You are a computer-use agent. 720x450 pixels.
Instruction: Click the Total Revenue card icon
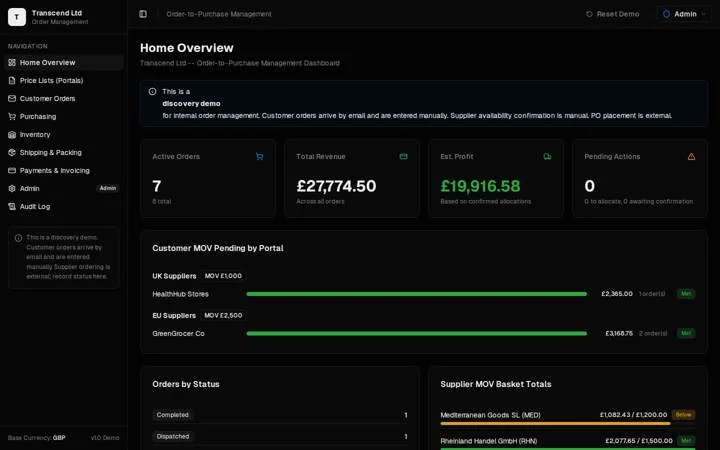click(x=403, y=157)
